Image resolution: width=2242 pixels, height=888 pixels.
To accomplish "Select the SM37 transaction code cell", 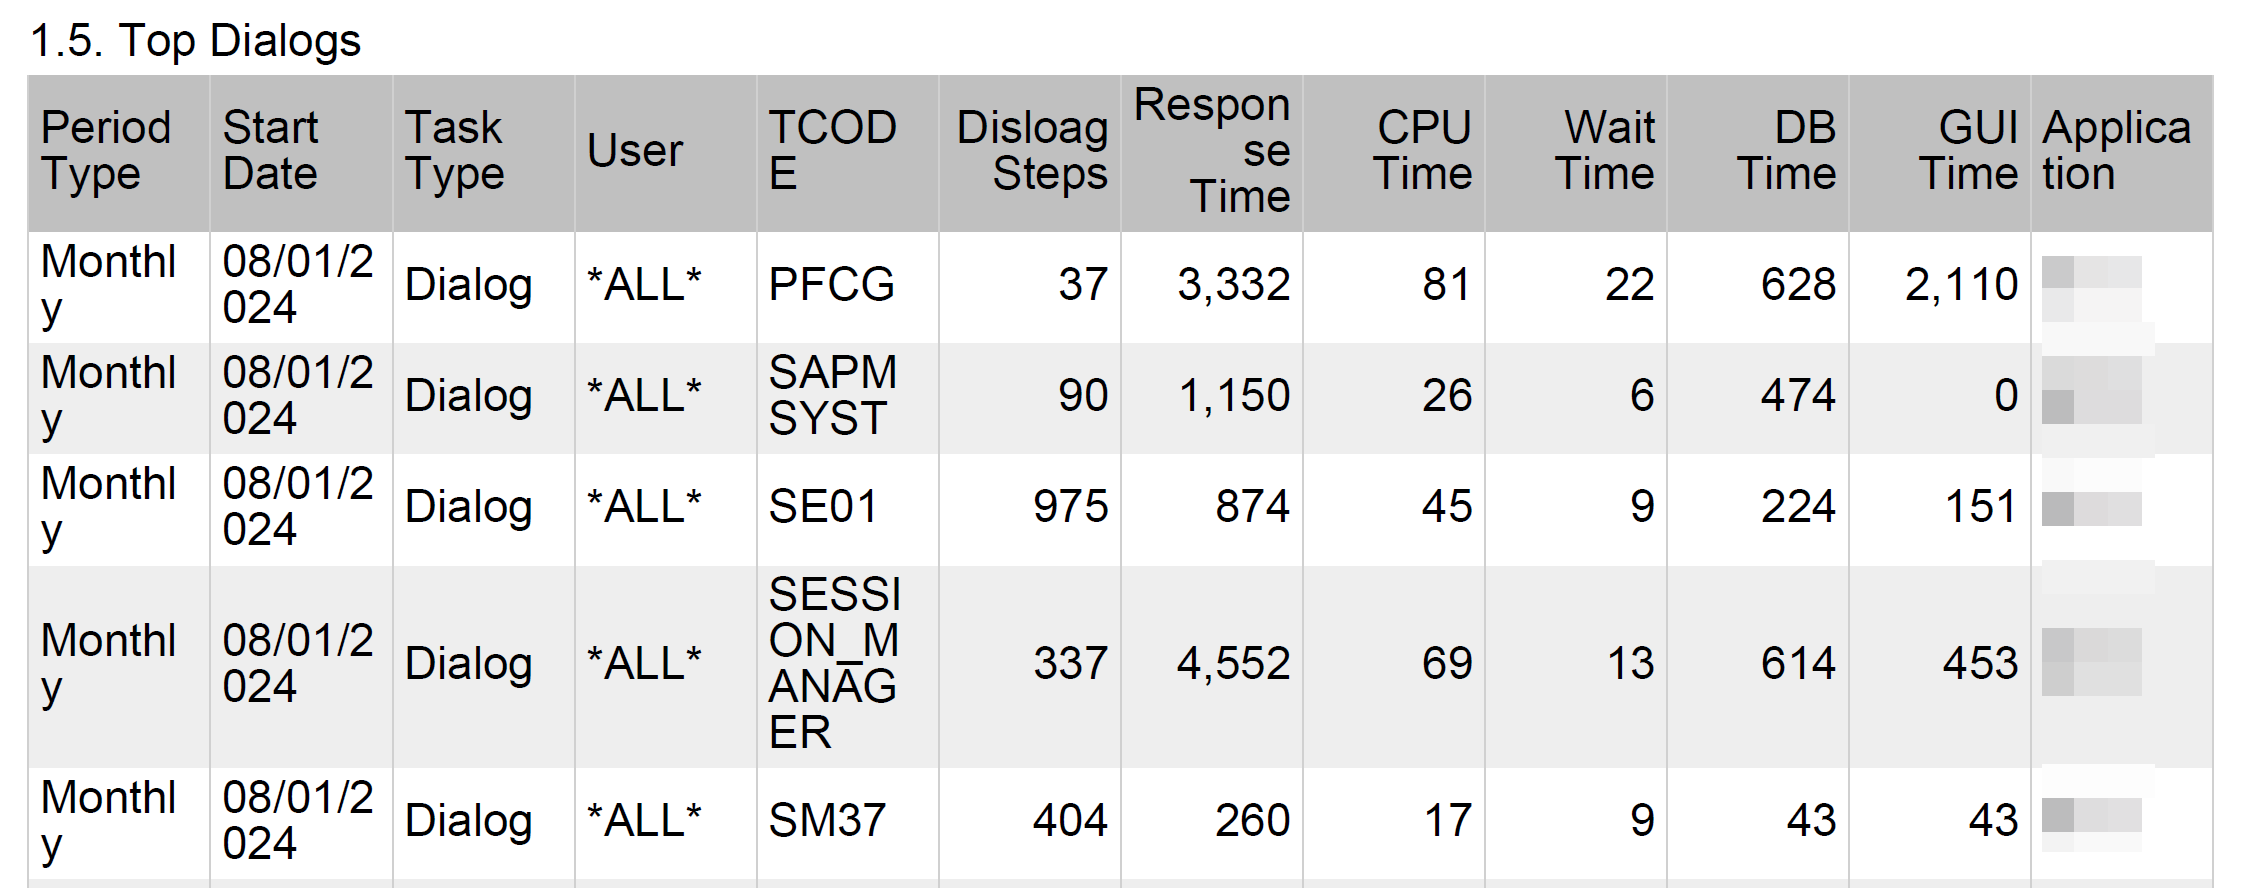I will click(x=827, y=821).
